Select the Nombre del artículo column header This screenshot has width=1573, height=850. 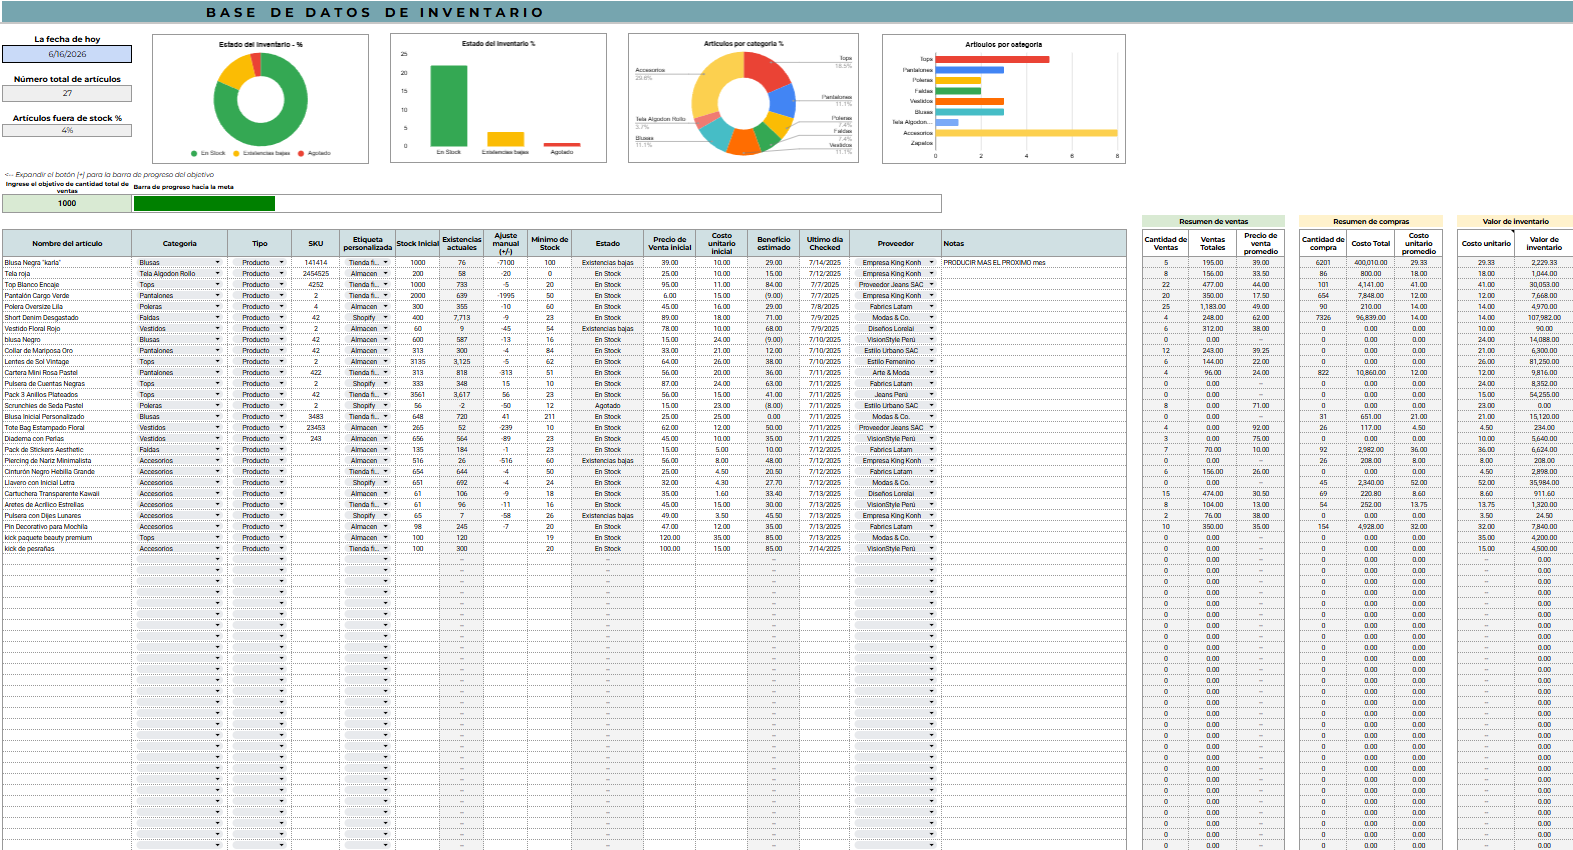pos(67,243)
